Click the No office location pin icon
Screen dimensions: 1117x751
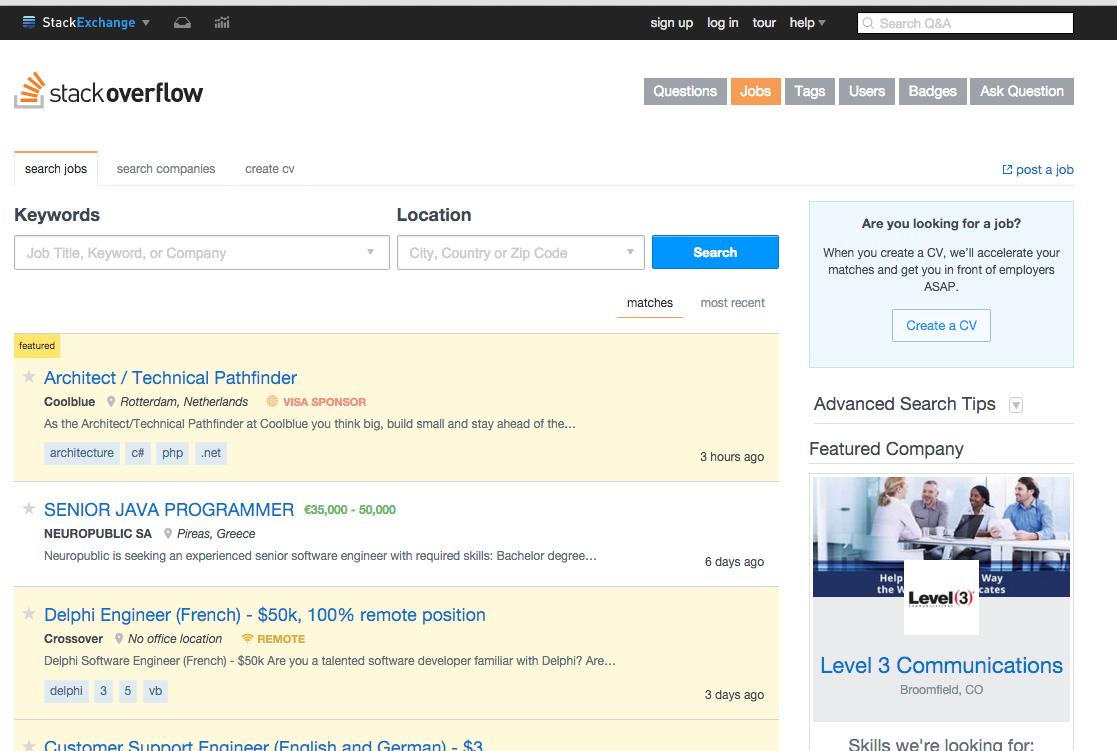[119, 639]
